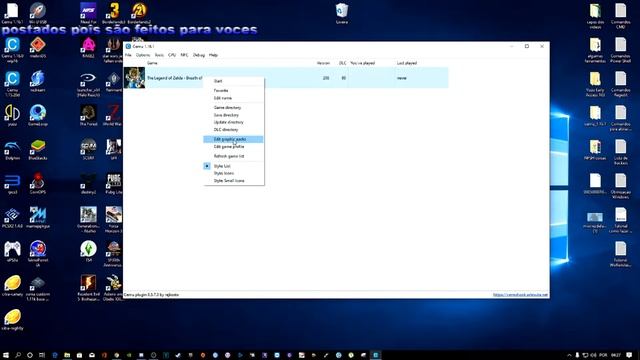Click the Game column header

pyautogui.click(x=152, y=63)
